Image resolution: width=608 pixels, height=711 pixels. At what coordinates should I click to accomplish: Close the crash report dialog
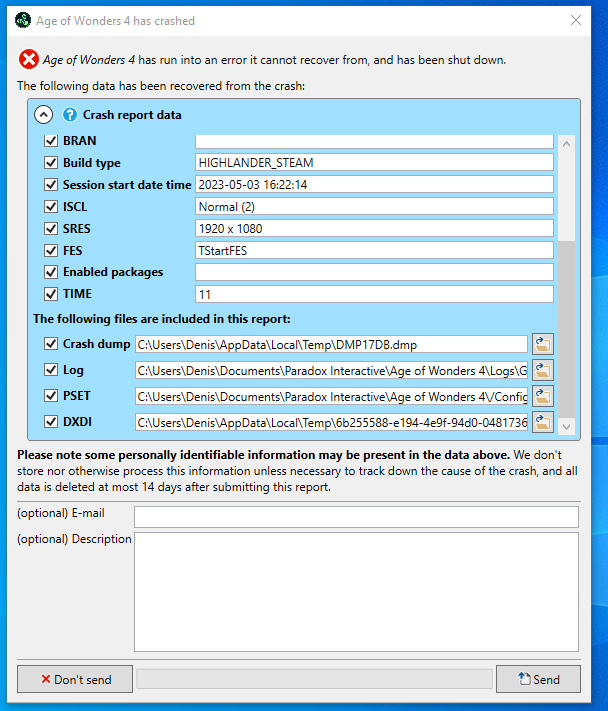(576, 20)
